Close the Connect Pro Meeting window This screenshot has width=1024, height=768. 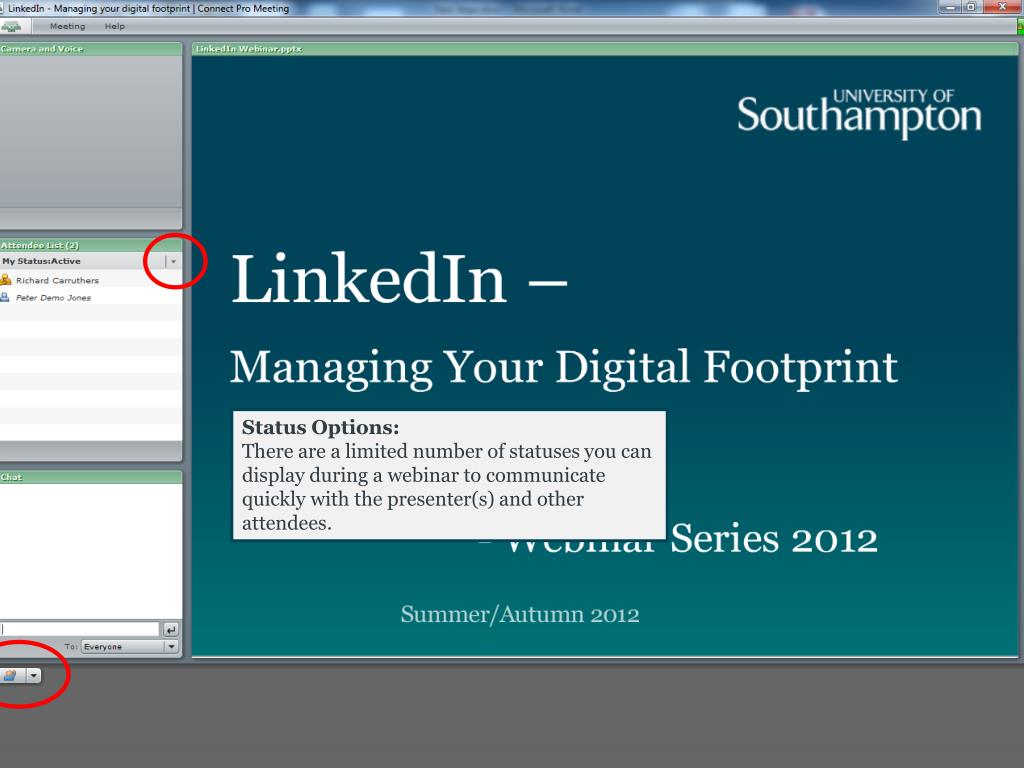point(1002,7)
